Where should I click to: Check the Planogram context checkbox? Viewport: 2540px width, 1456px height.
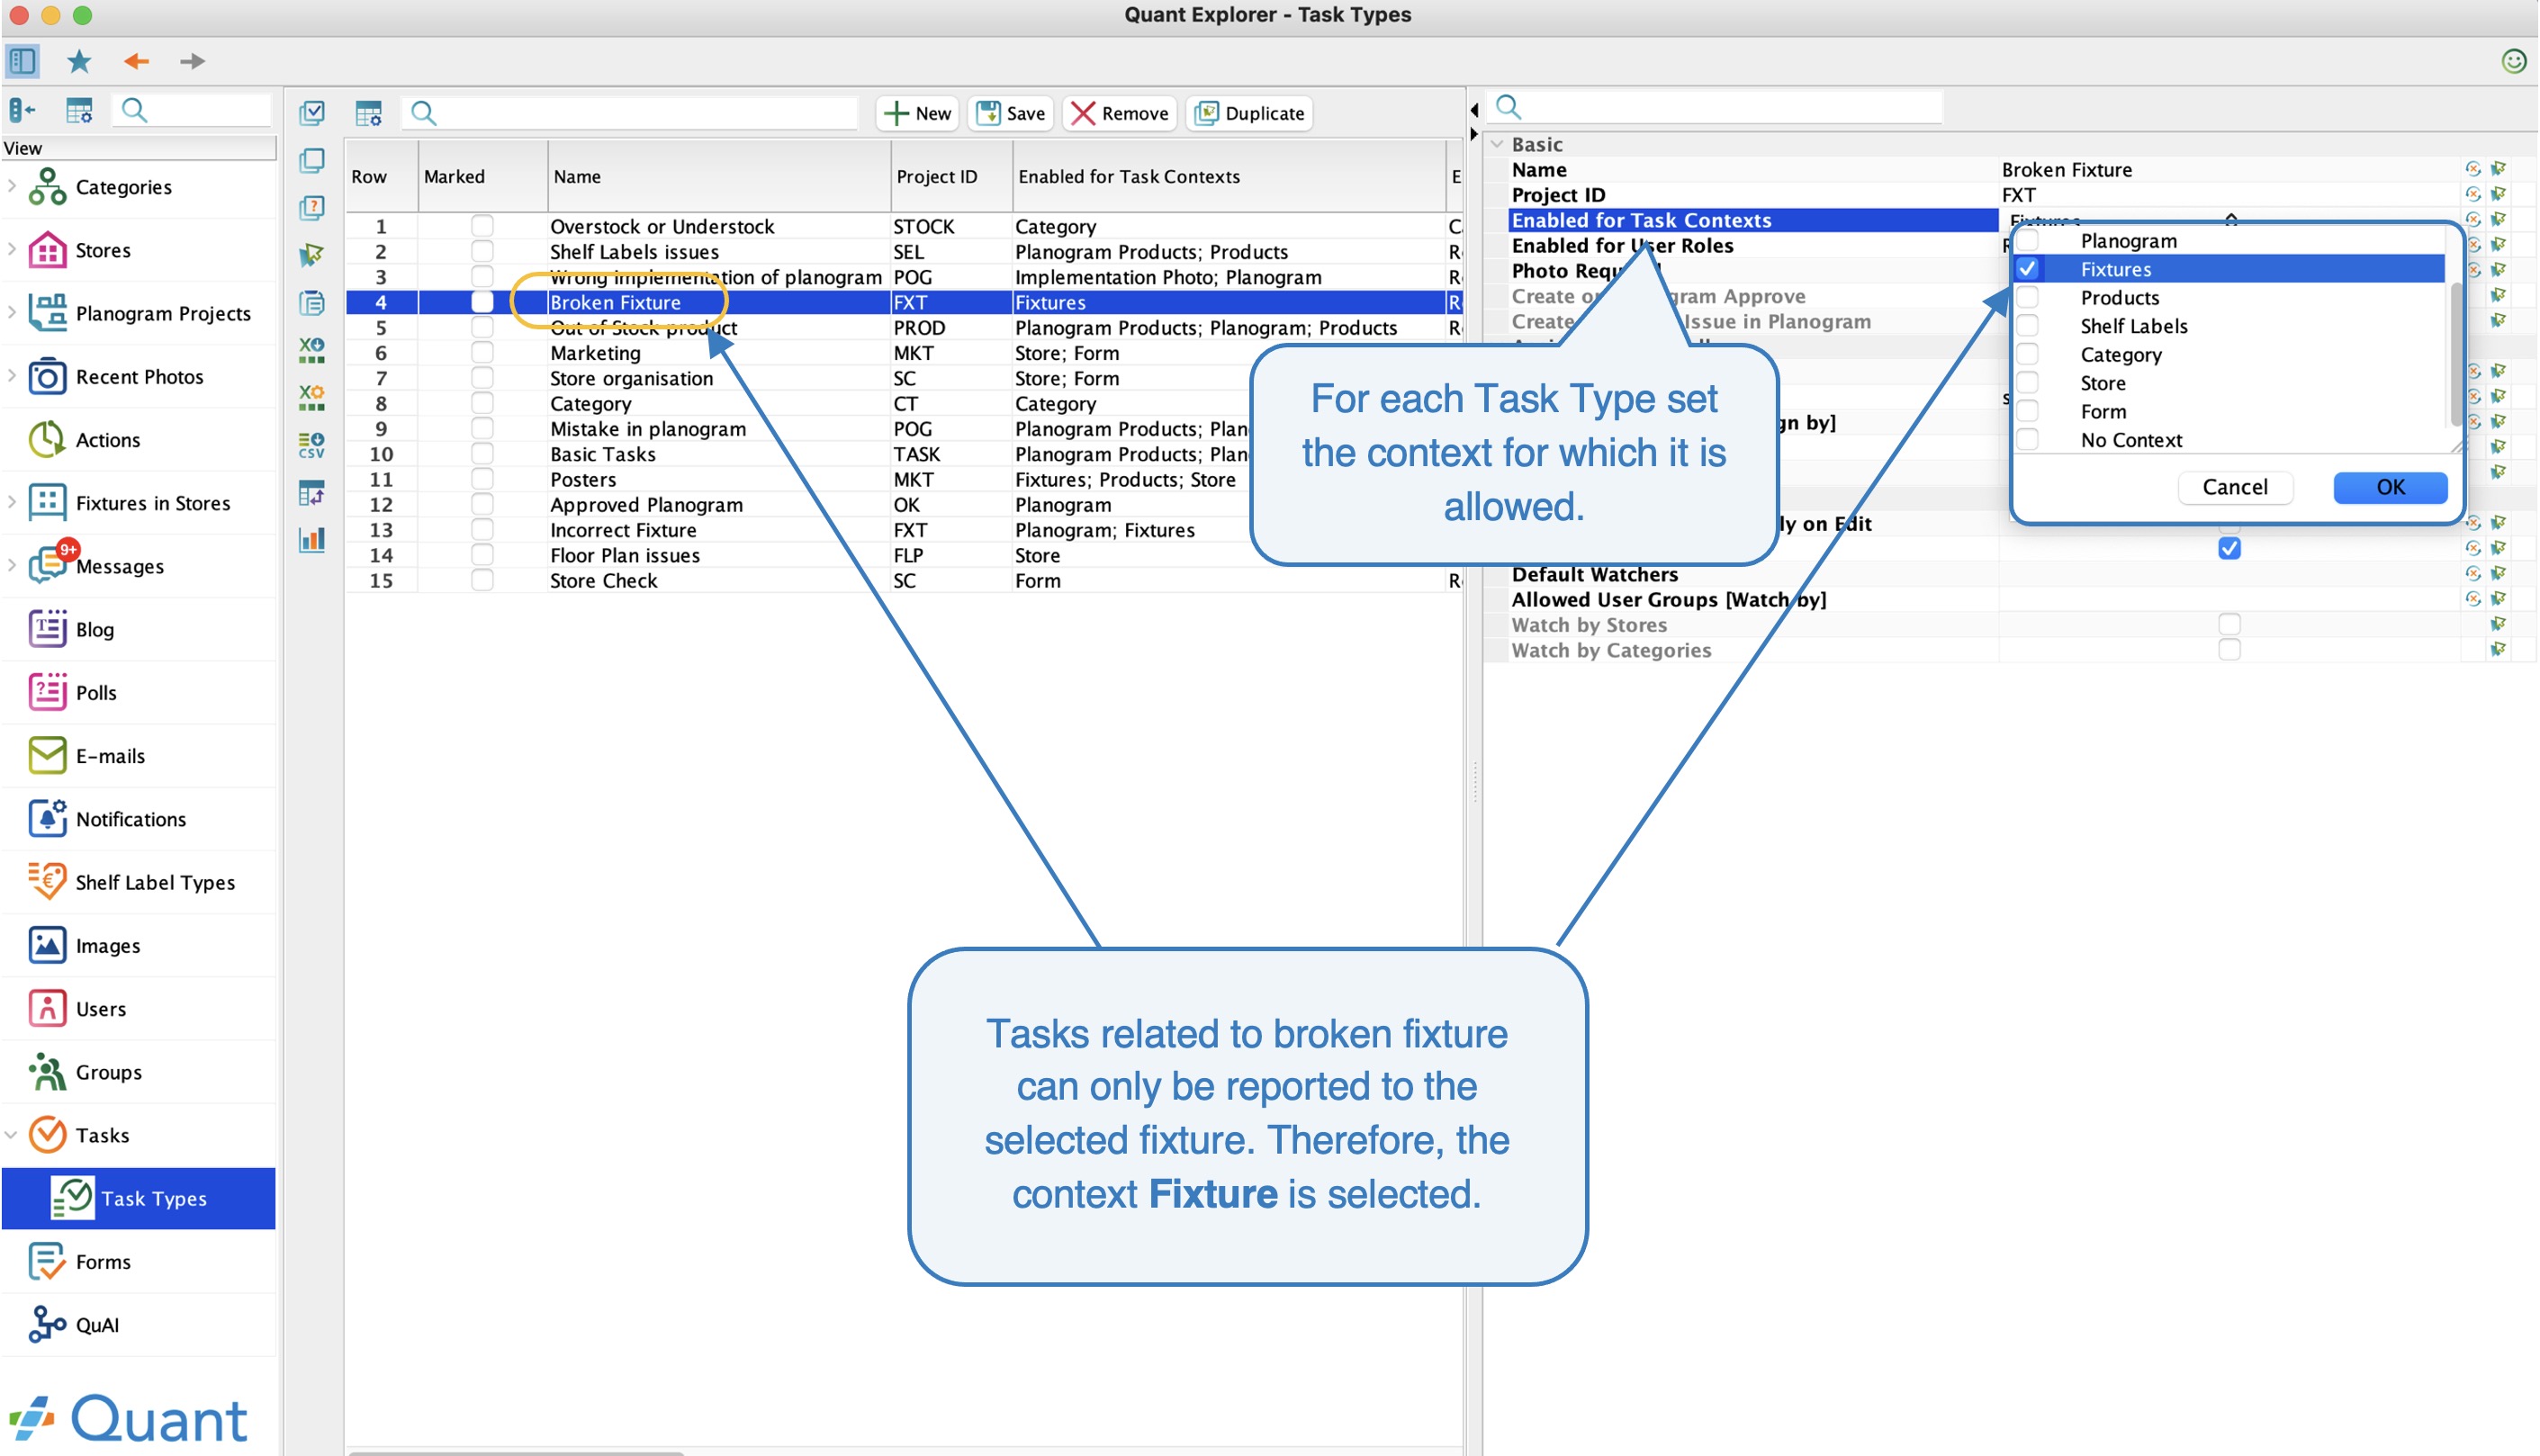(x=2028, y=240)
